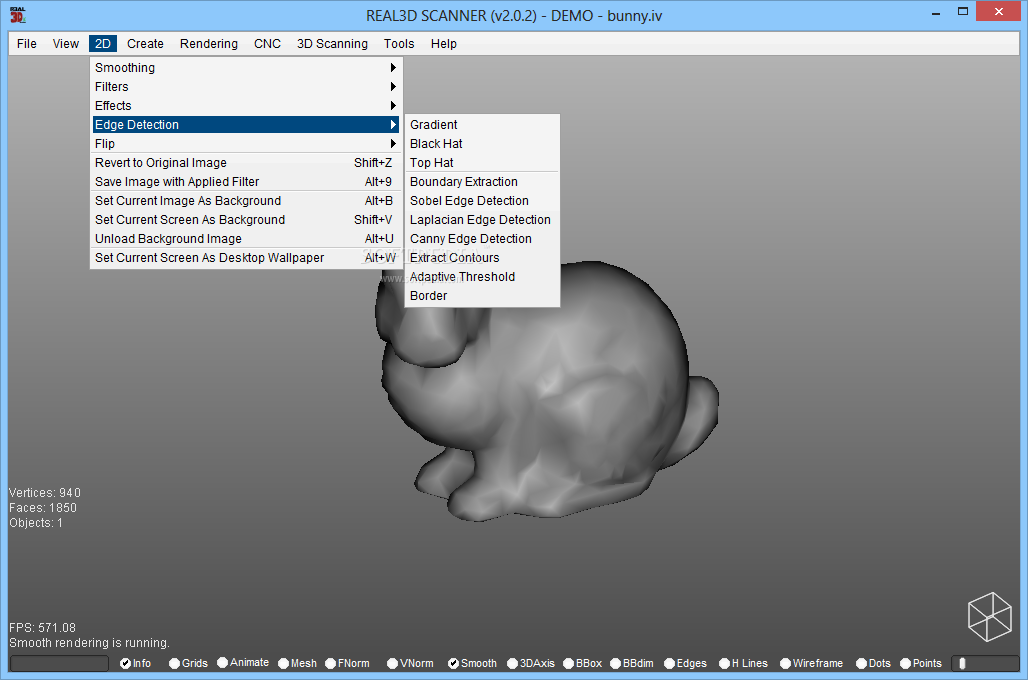
Task: Select the Border option
Action: pos(482,296)
